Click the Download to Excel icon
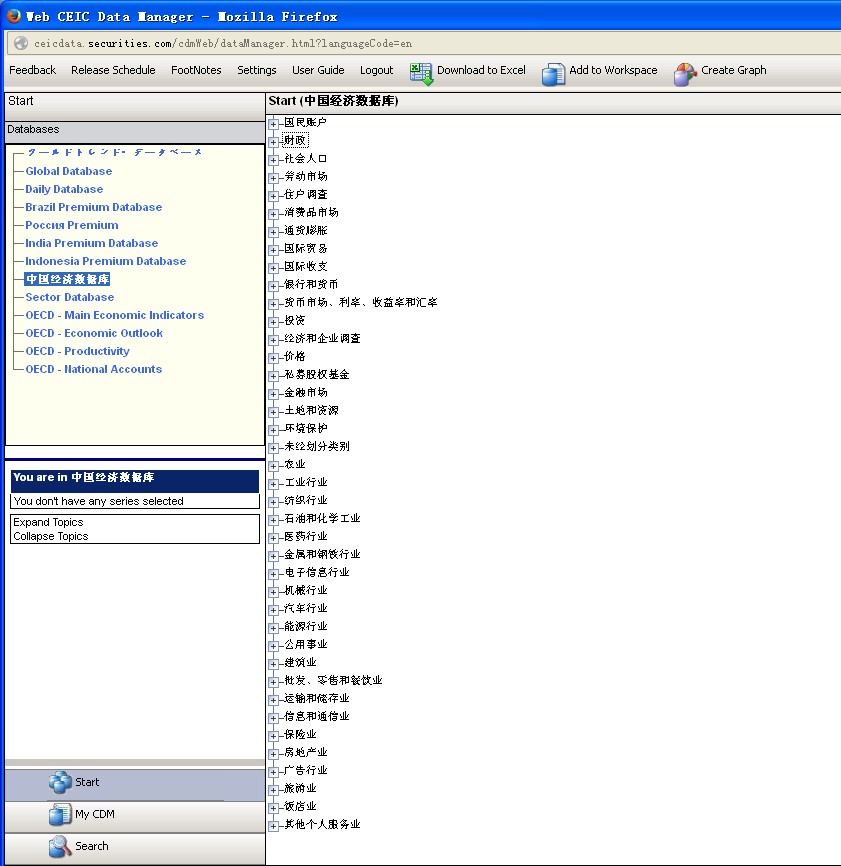 (x=421, y=73)
